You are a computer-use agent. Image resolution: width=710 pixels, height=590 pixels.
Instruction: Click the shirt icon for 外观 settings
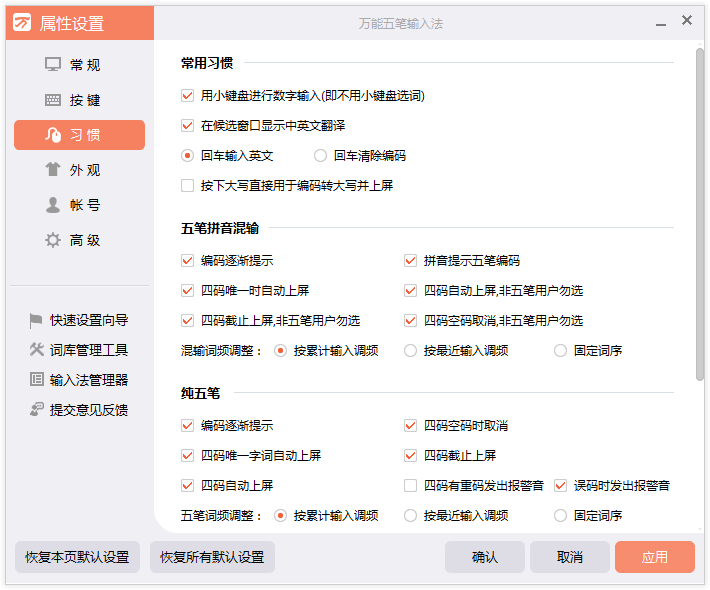[53, 170]
